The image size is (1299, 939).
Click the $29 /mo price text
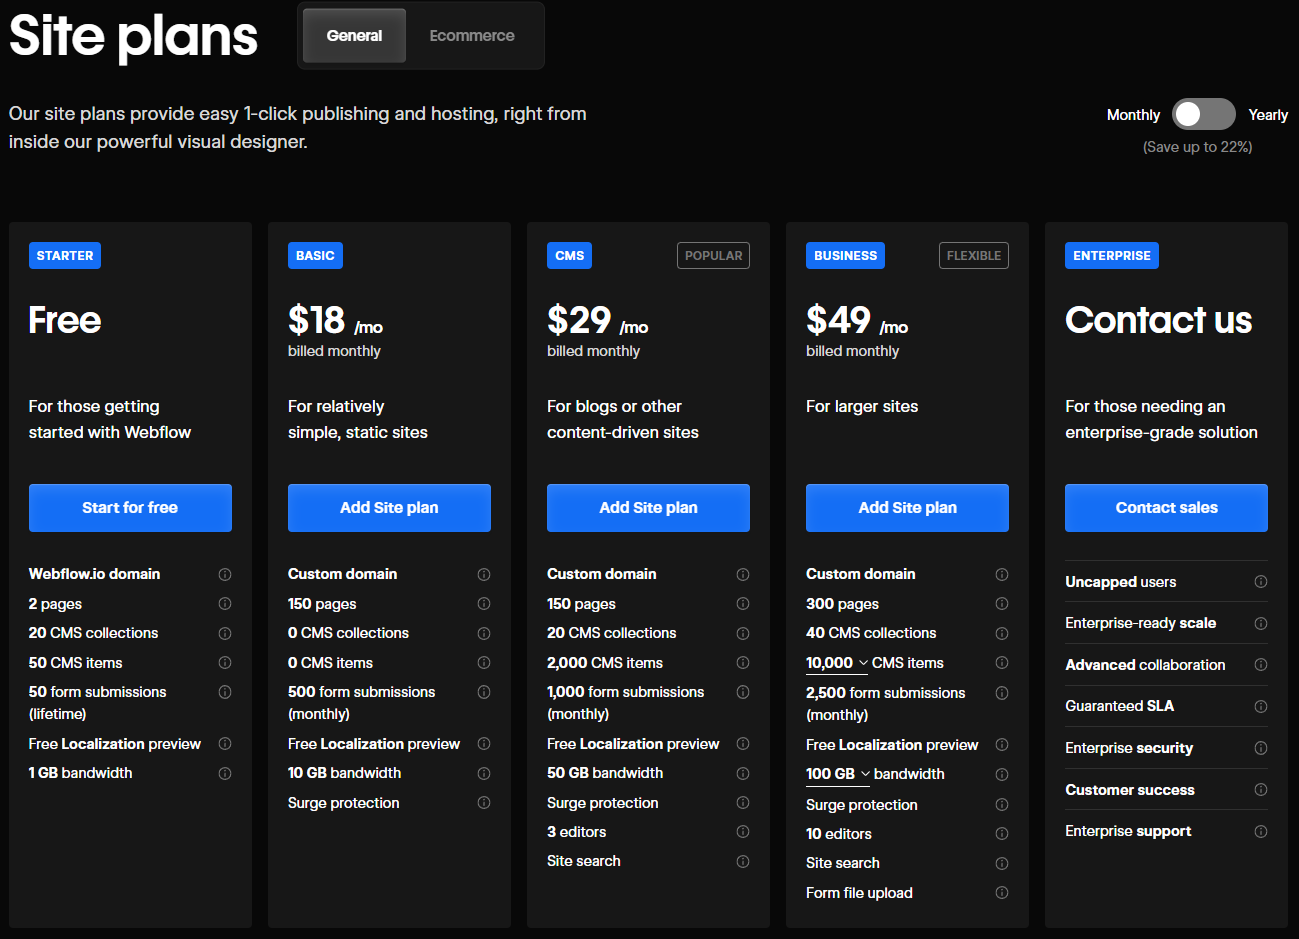click(x=597, y=321)
